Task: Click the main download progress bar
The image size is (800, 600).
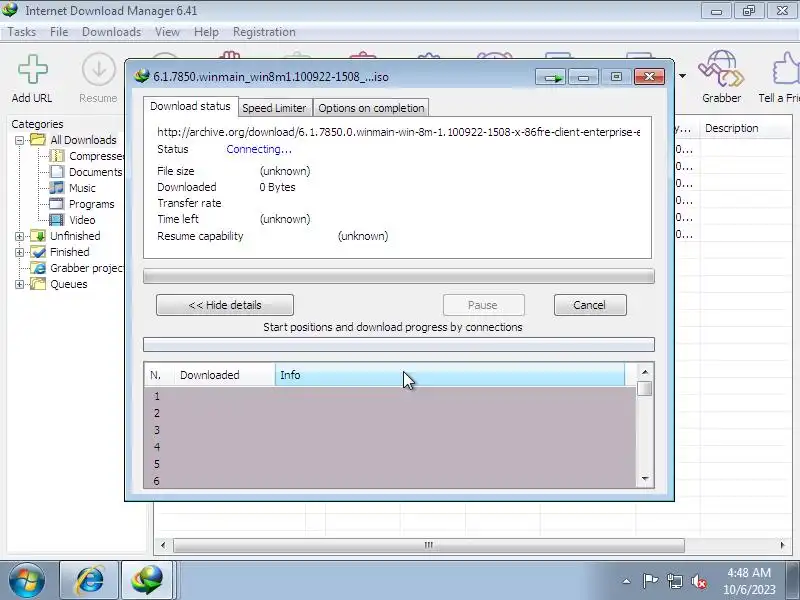Action: coord(398,277)
